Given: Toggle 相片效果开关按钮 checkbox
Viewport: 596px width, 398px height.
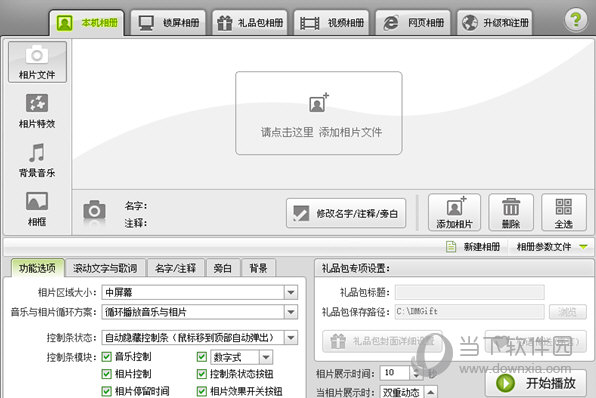Looking at the screenshot, I should pos(201,391).
